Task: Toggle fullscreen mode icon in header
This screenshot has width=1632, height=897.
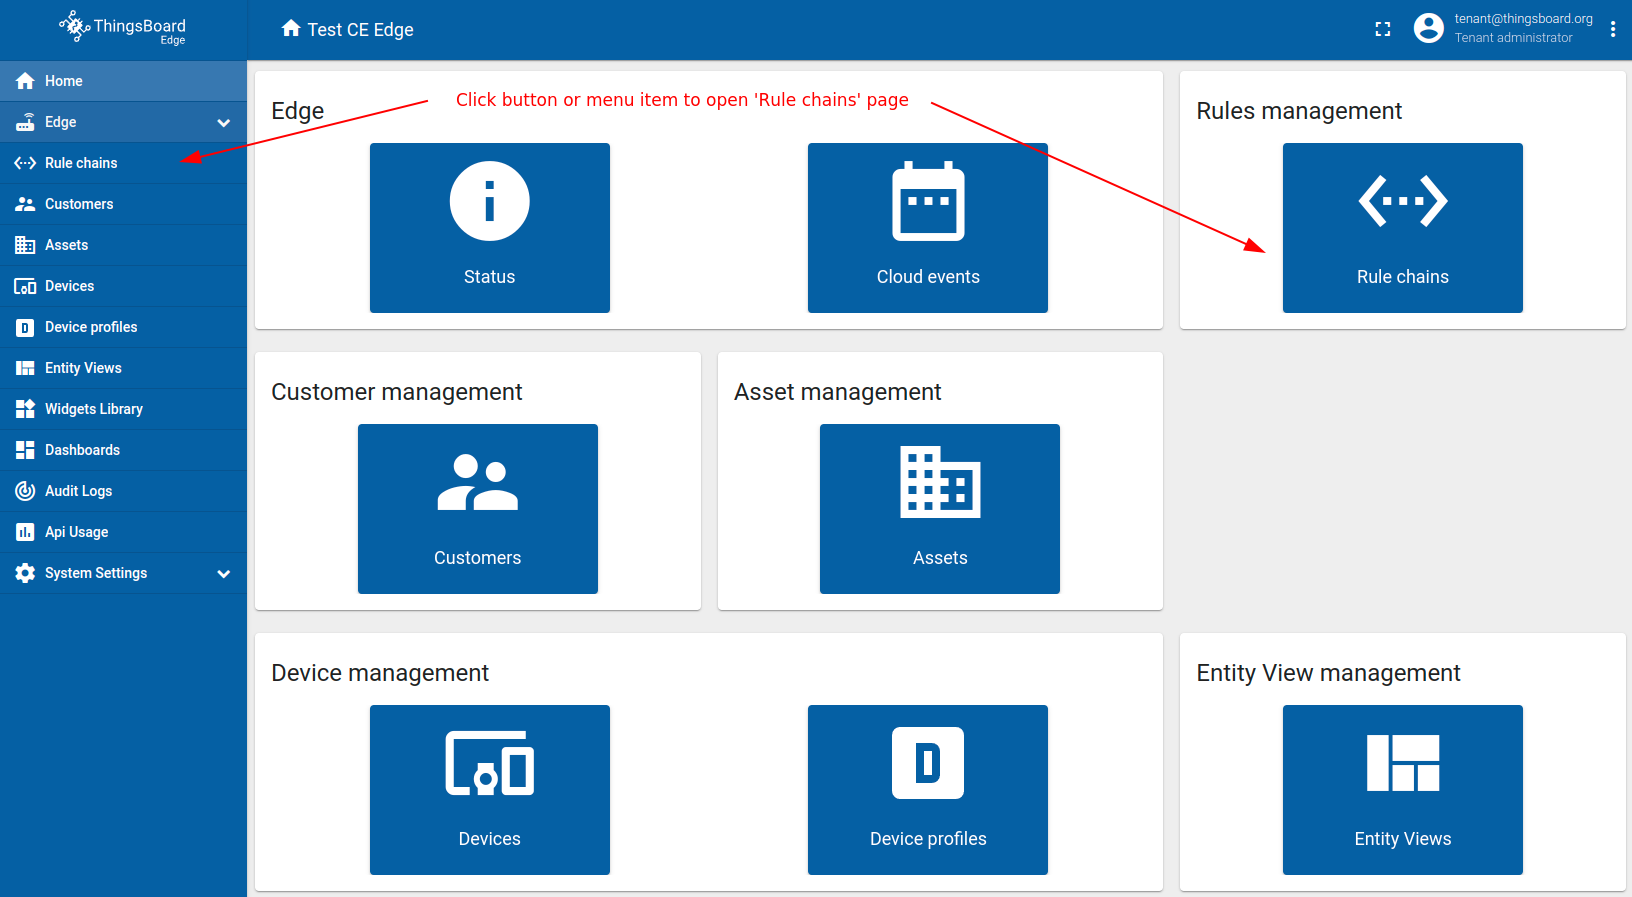Action: (x=1383, y=29)
